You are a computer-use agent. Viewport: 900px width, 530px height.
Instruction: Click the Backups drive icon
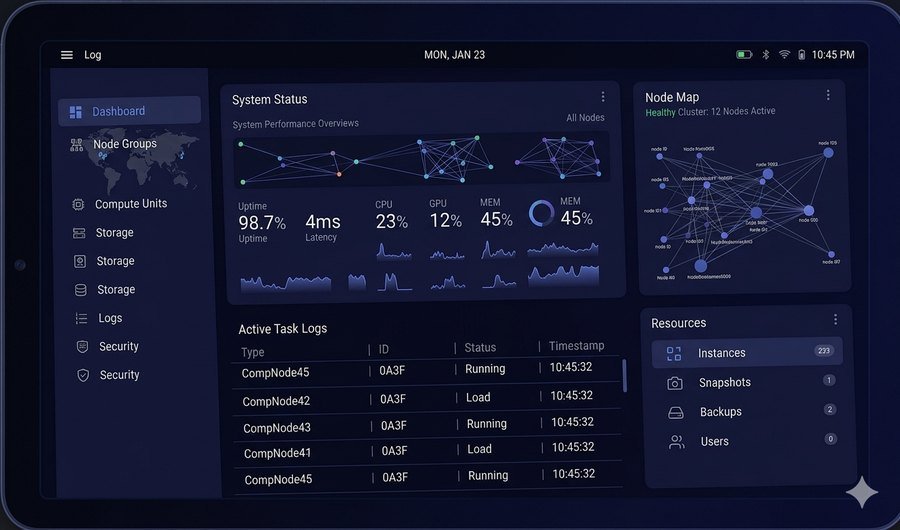click(x=676, y=413)
